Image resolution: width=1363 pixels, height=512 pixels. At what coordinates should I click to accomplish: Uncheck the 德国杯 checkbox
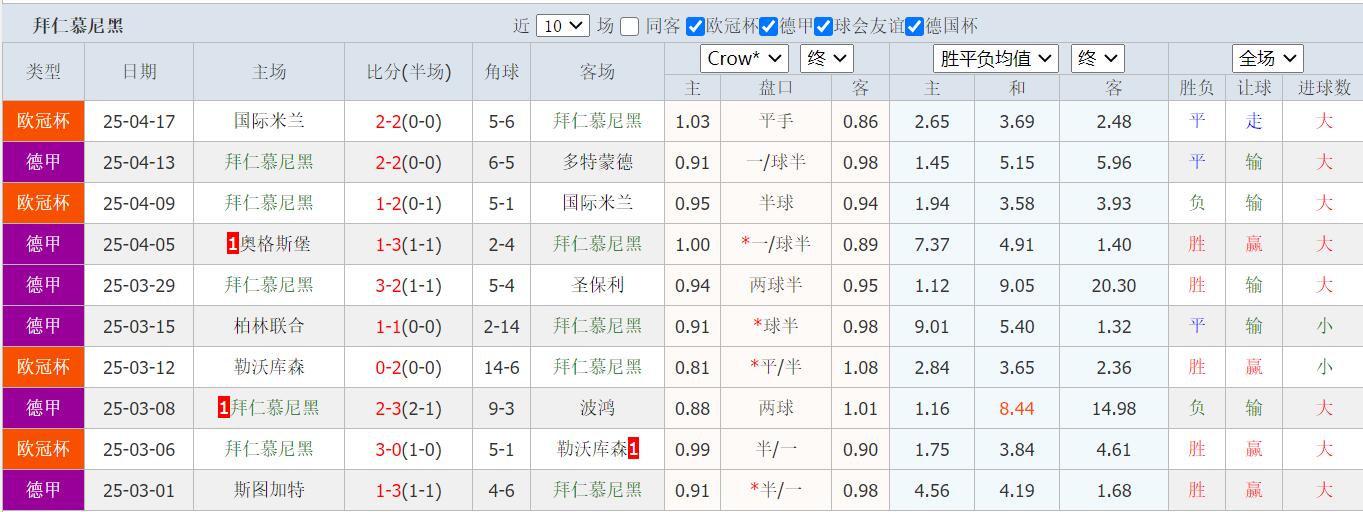pos(914,27)
